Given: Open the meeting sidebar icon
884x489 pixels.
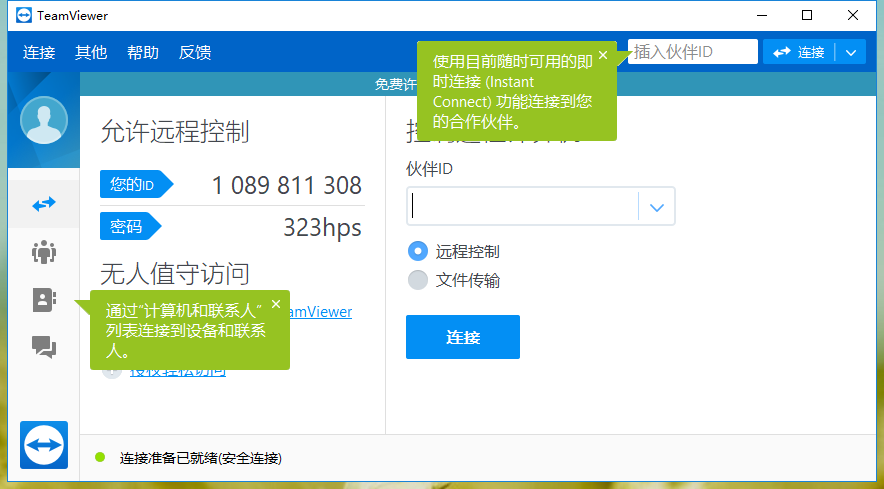Looking at the screenshot, I should pyautogui.click(x=44, y=252).
